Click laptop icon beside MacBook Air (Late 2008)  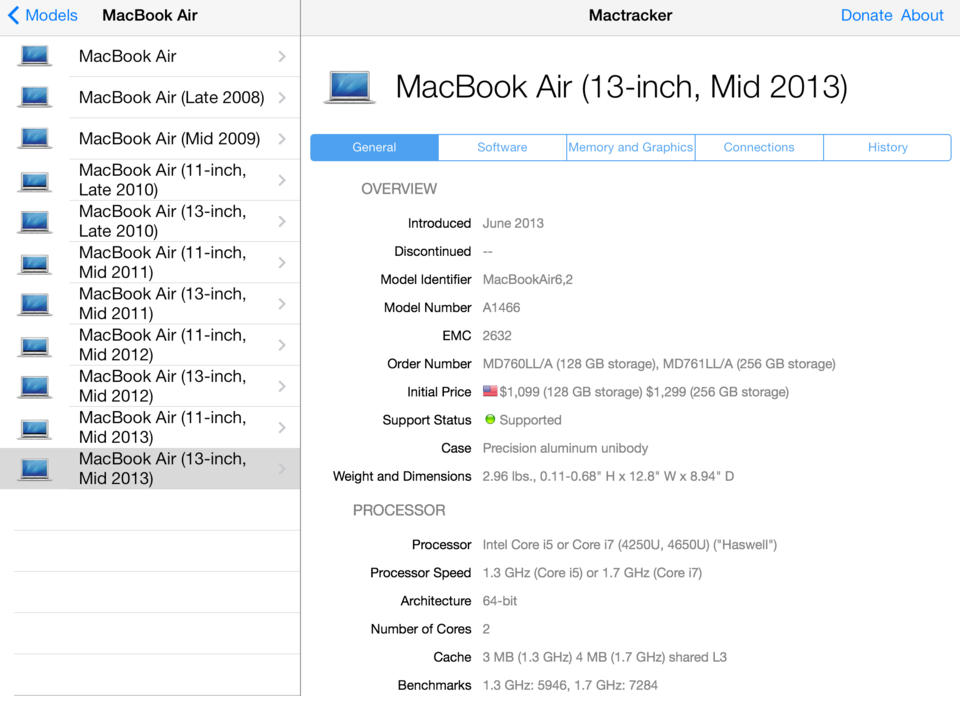pos(35,97)
